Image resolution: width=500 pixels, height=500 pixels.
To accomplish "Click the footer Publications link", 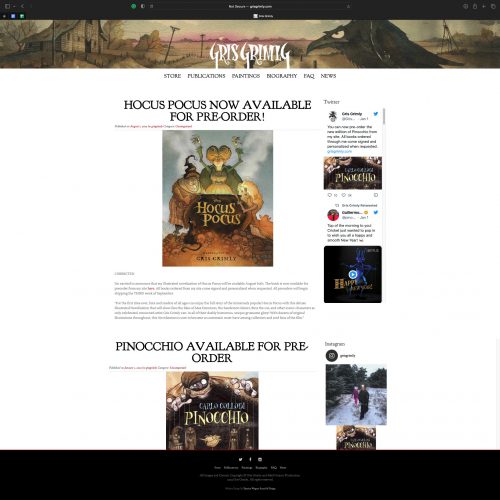I will click(231, 468).
